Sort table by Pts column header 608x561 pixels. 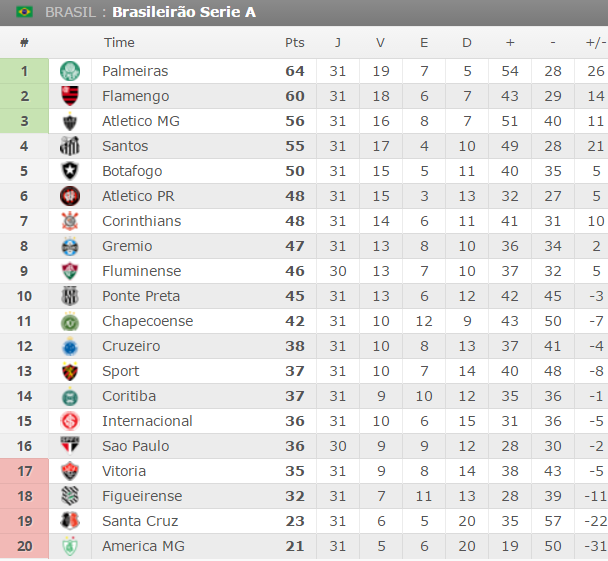pos(294,43)
